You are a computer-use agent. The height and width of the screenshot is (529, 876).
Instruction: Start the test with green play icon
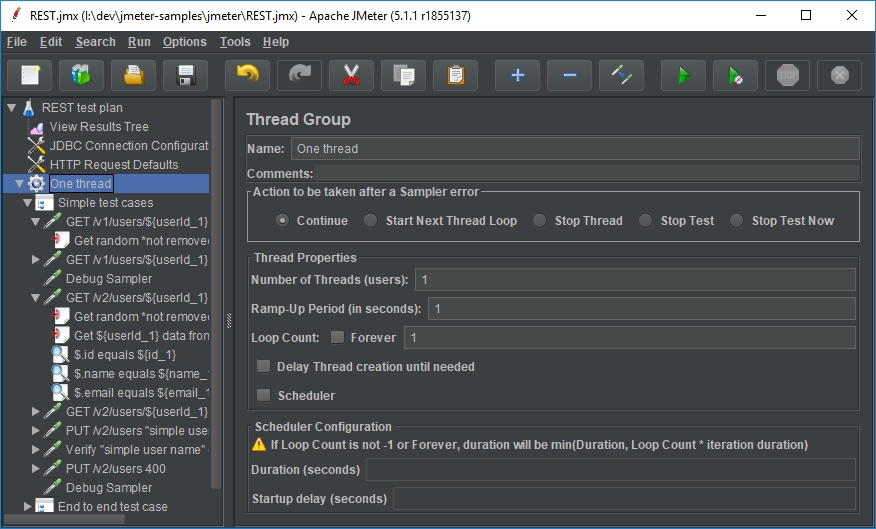click(683, 75)
